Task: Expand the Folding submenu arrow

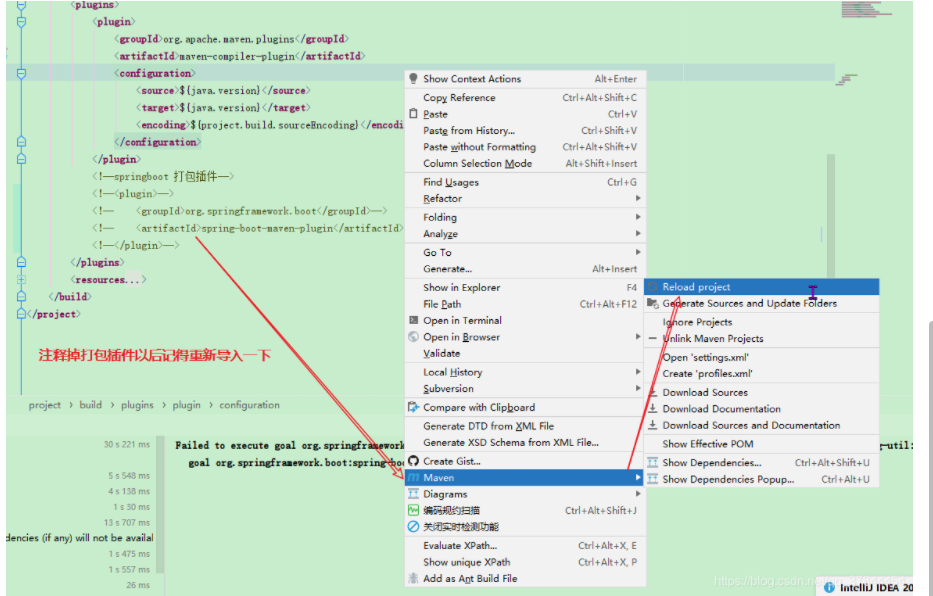Action: pyautogui.click(x=638, y=217)
